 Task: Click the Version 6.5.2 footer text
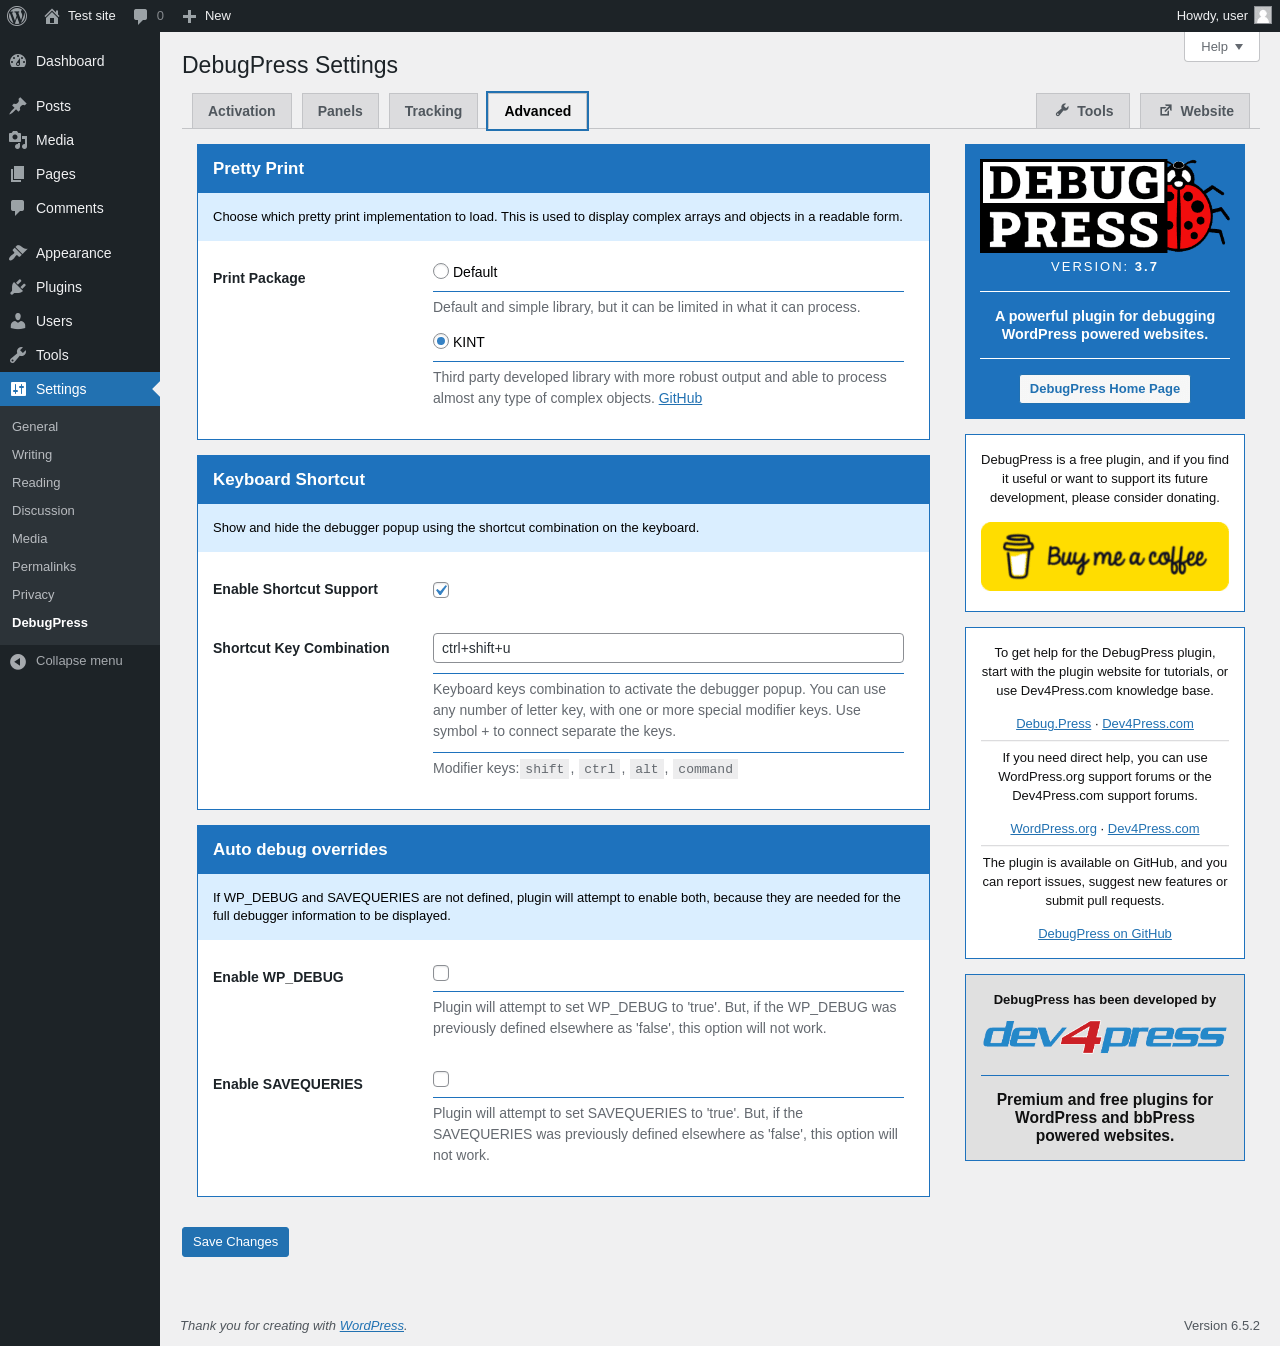(x=1222, y=1326)
